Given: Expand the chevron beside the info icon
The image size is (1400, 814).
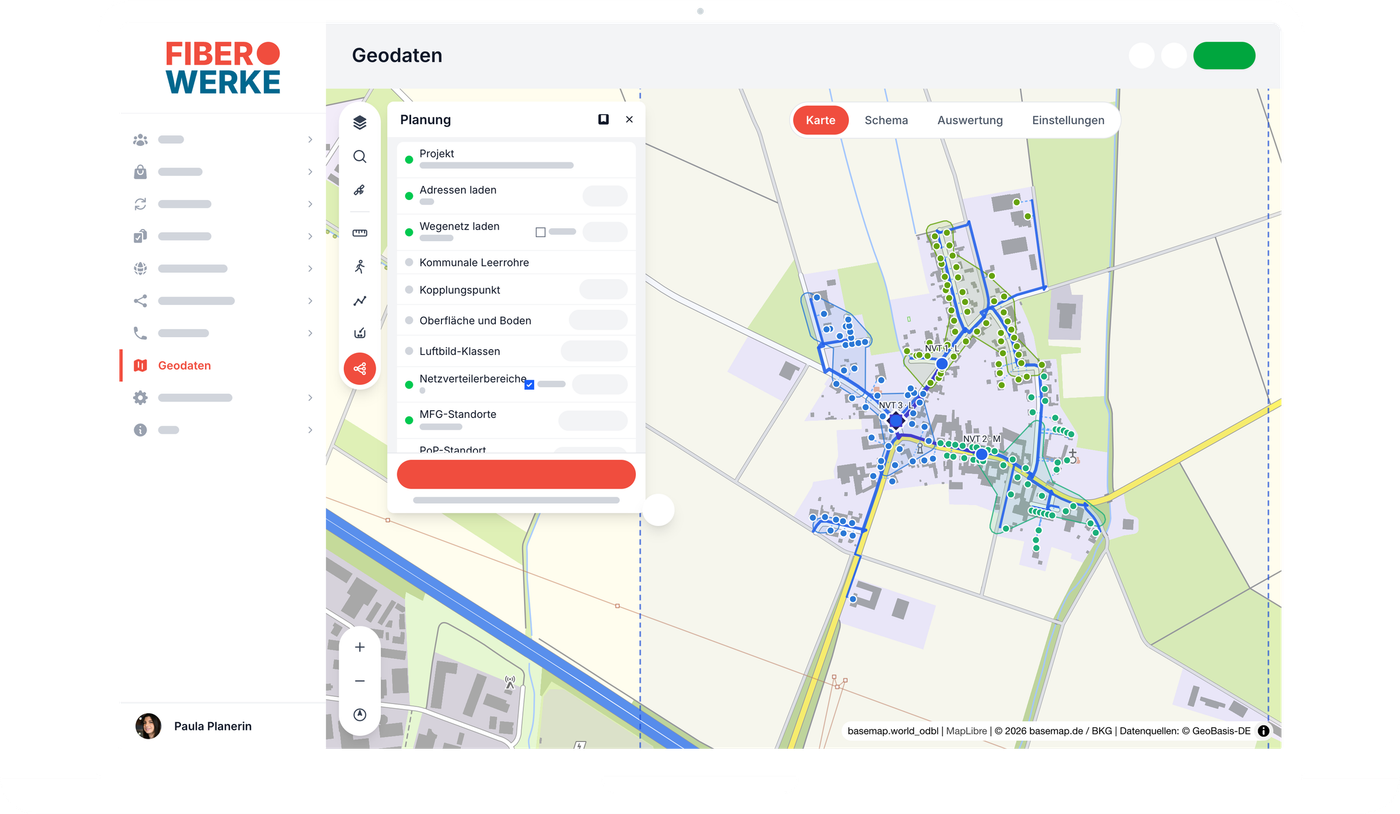Looking at the screenshot, I should coord(310,430).
